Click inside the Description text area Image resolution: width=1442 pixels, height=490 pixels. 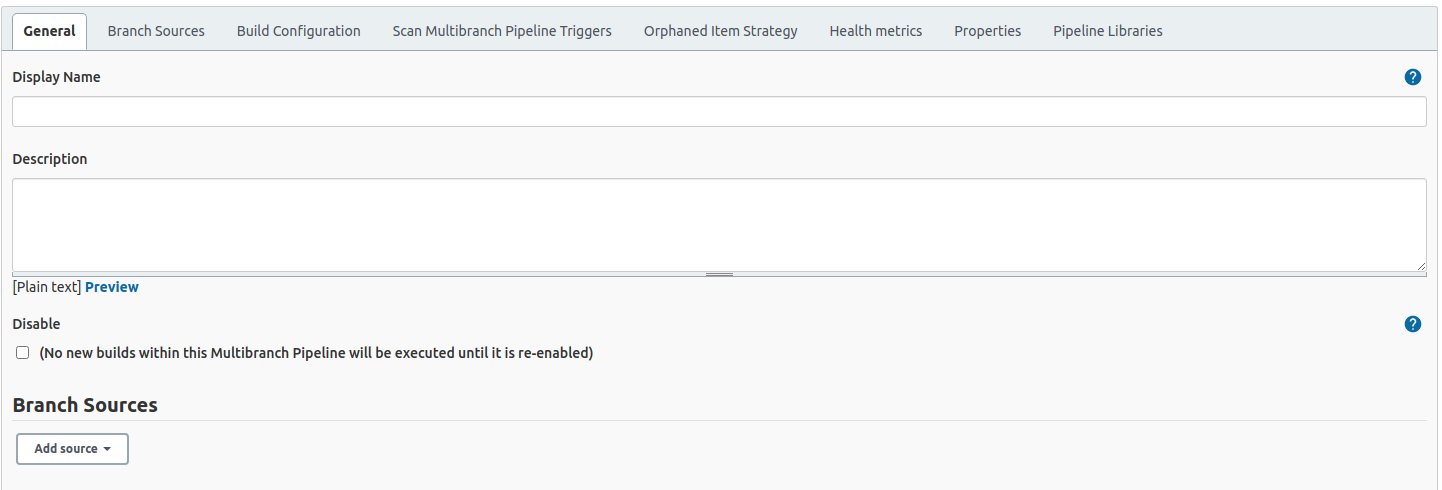click(x=719, y=224)
